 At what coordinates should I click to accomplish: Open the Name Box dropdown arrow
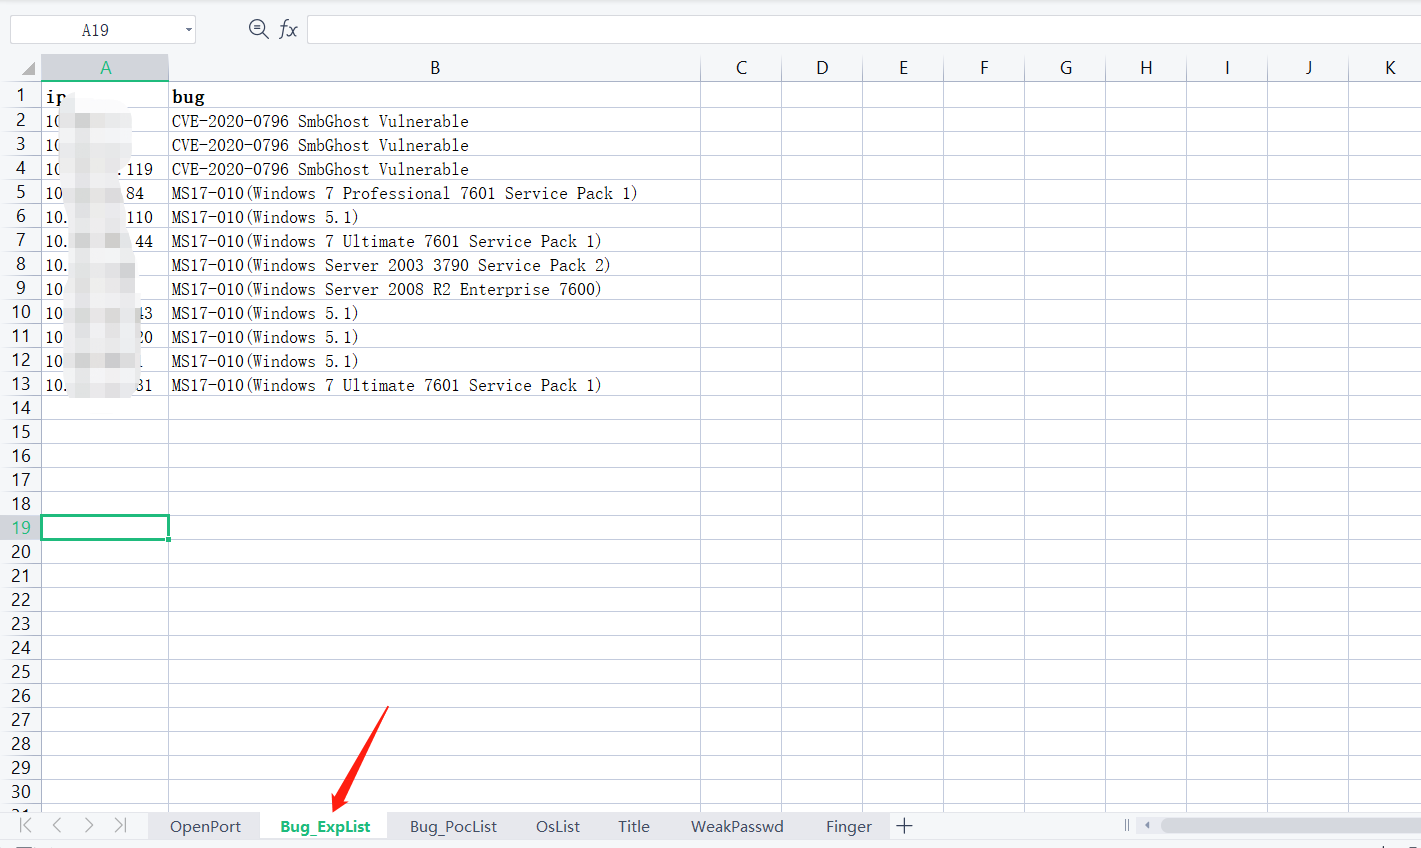[188, 30]
